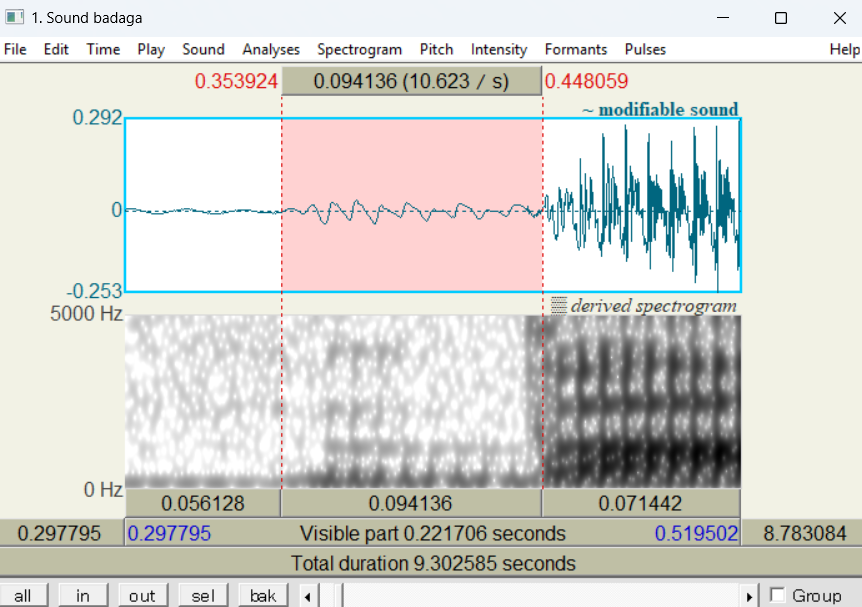Viewport: 862px width, 607px height.
Task: Minimize the Sound badaga window
Action: 723,18
